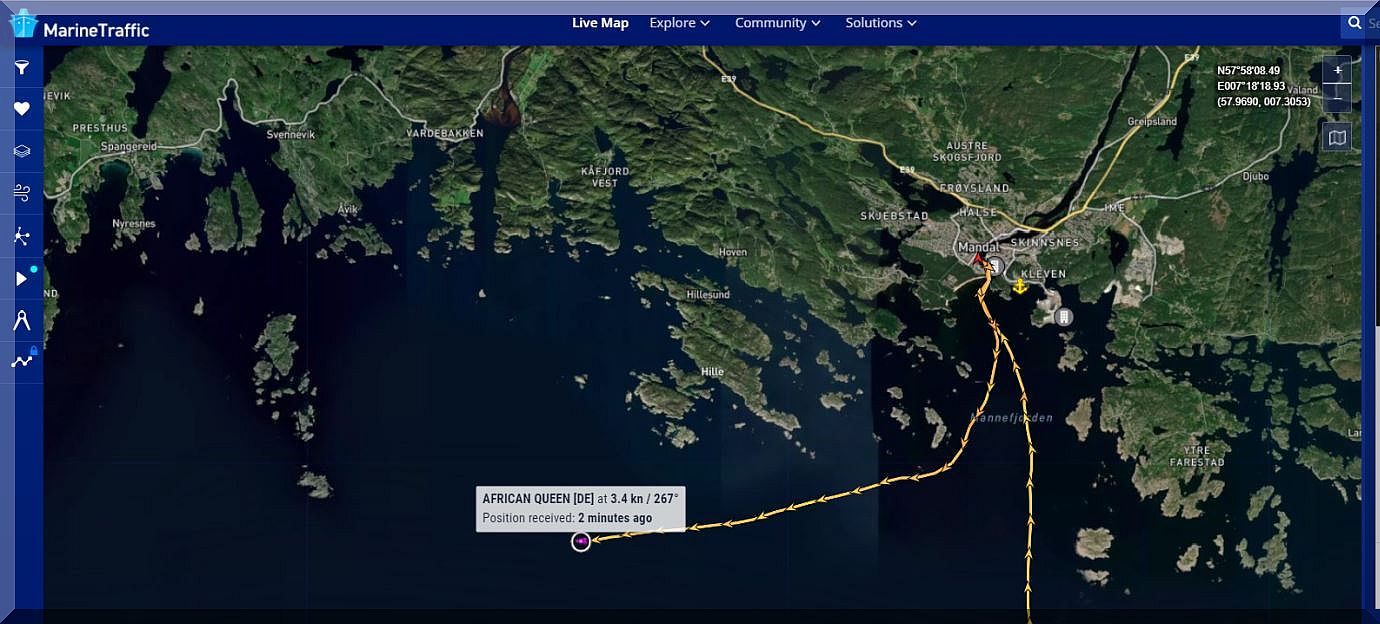1380x624 pixels.
Task: Click the red vessel arrow at Mandal
Action: [978, 260]
